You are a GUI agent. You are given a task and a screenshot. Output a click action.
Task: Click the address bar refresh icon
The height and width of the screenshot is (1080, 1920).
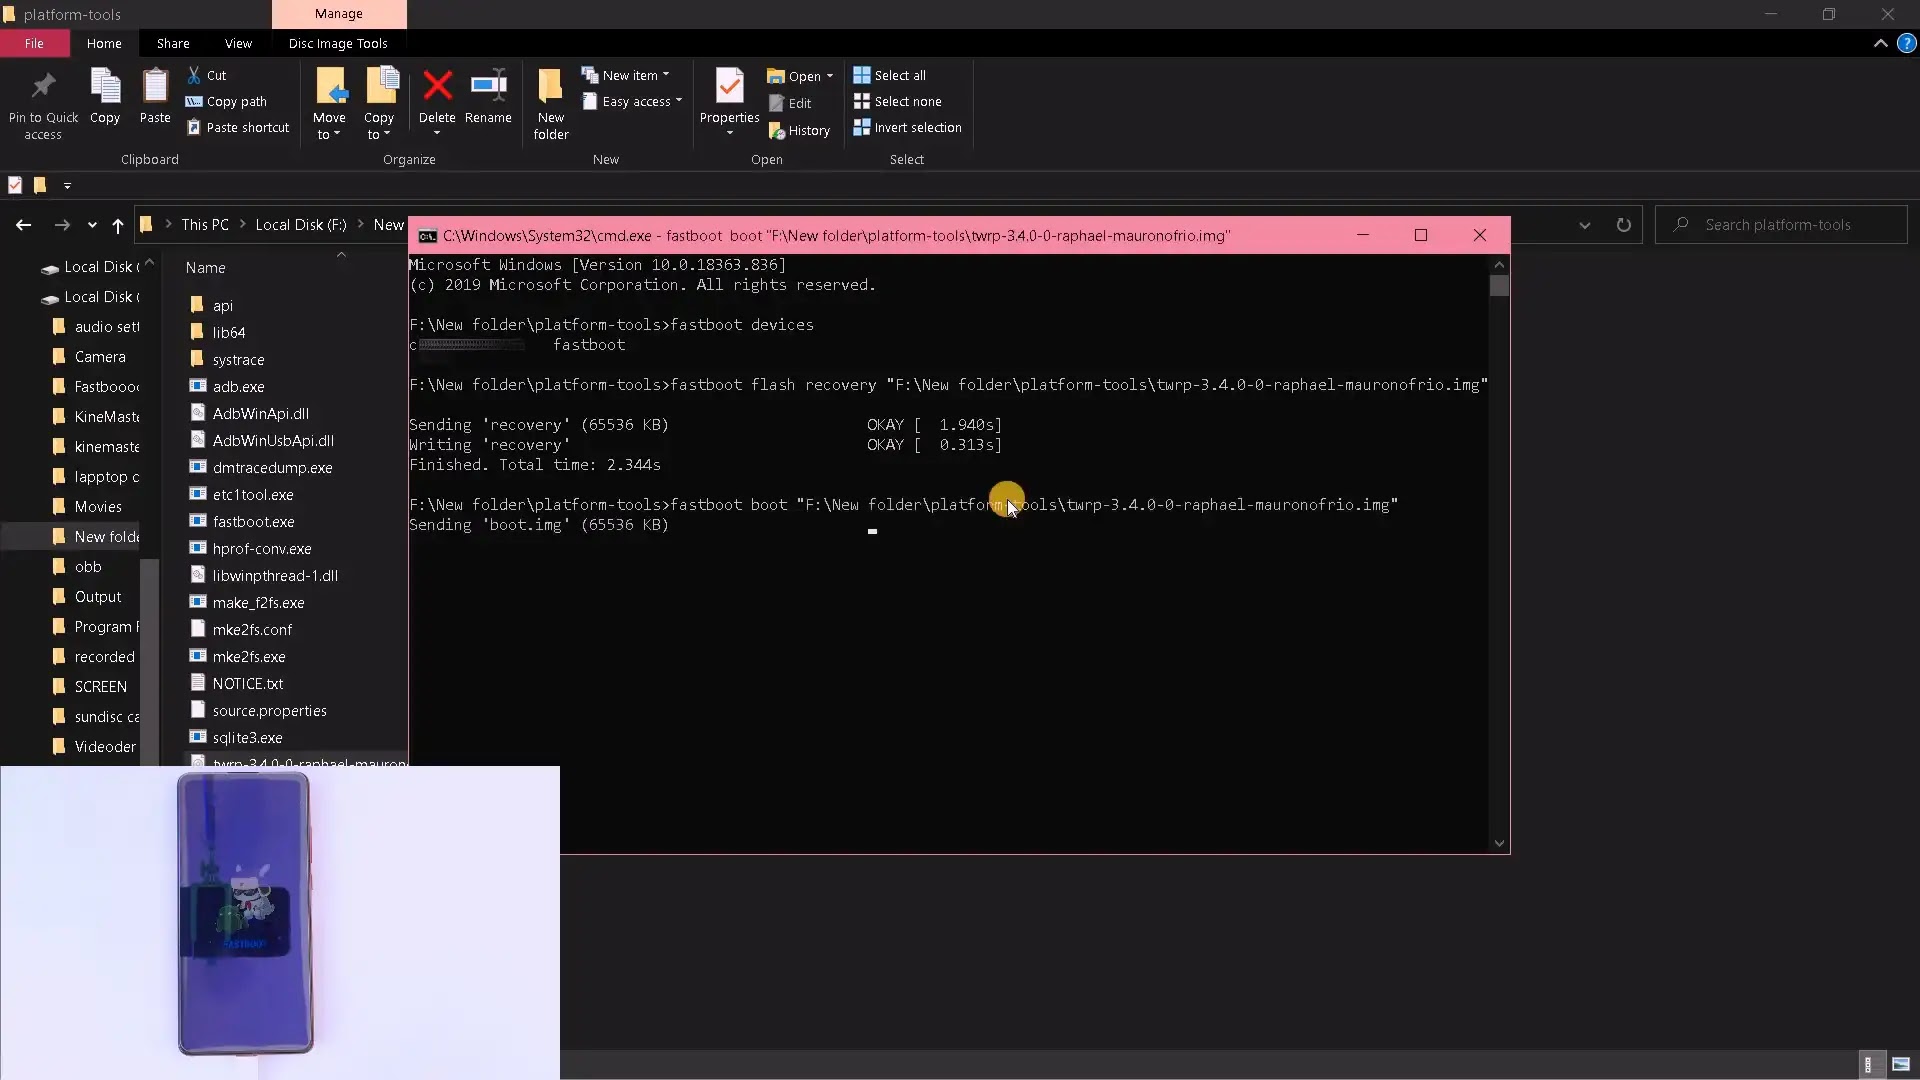[x=1624, y=225]
